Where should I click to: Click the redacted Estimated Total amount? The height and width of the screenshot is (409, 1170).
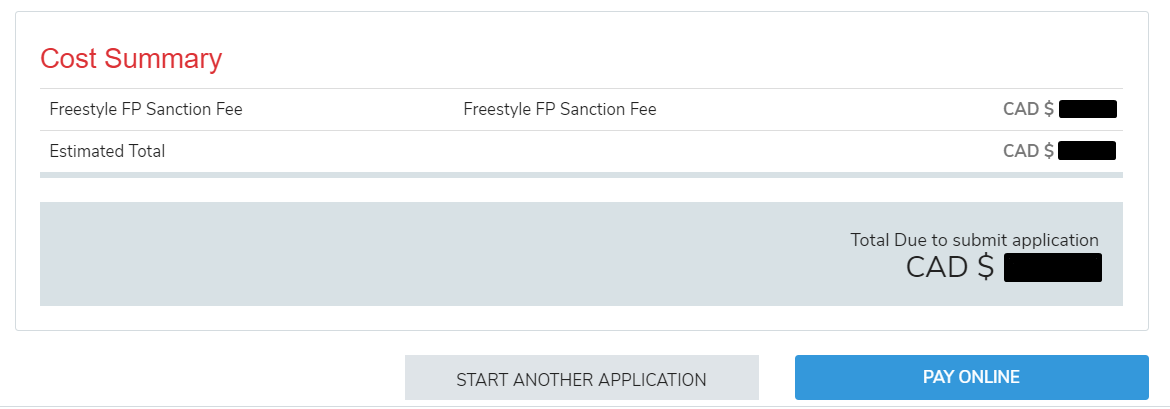click(1087, 151)
